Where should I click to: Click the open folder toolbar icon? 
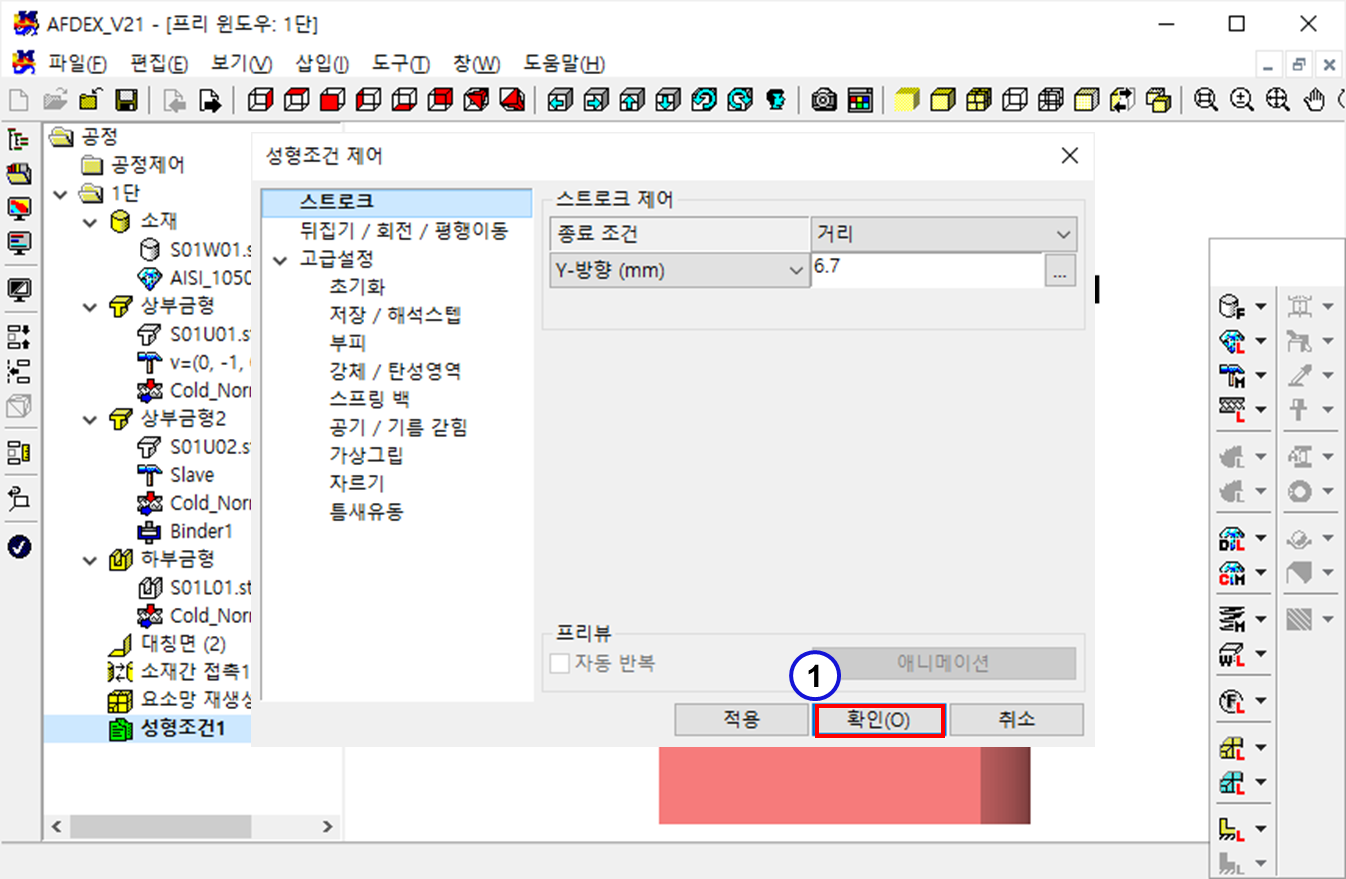[55, 100]
